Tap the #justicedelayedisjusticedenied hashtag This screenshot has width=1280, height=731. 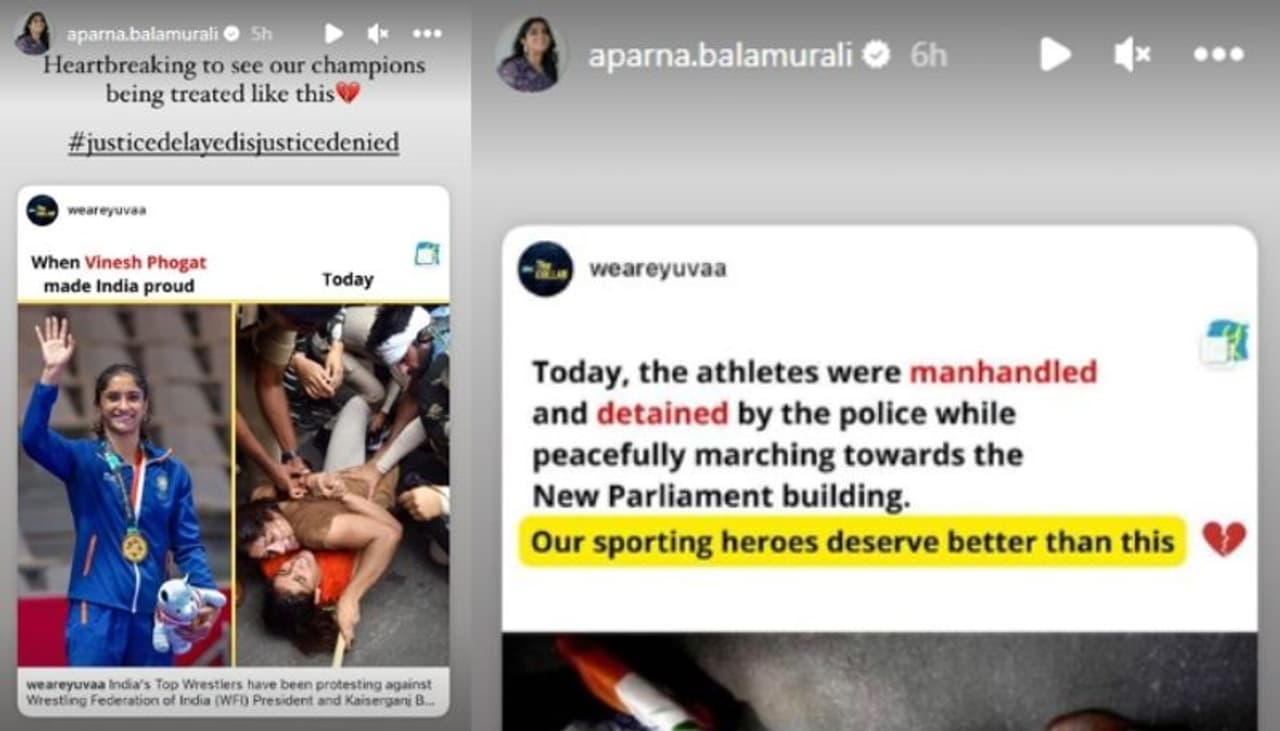233,143
